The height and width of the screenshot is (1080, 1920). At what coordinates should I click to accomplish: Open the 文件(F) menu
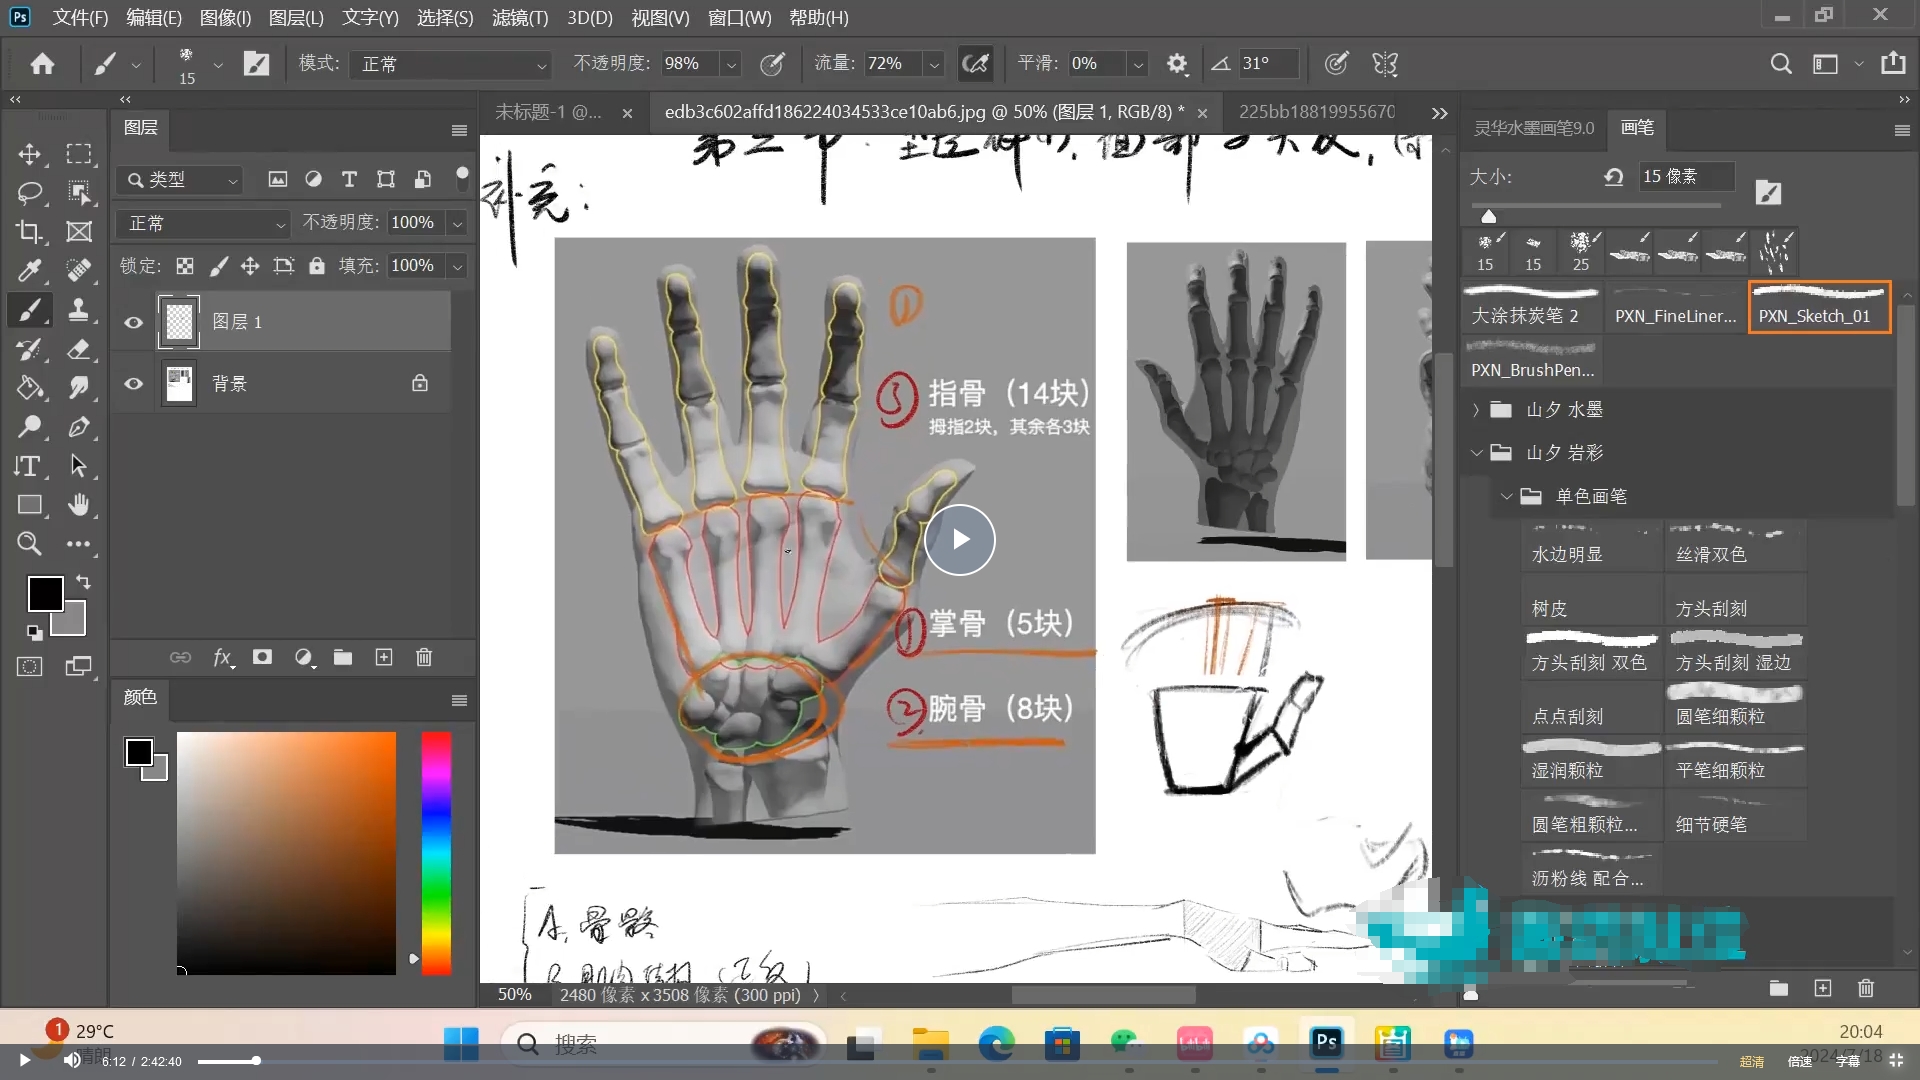click(80, 18)
